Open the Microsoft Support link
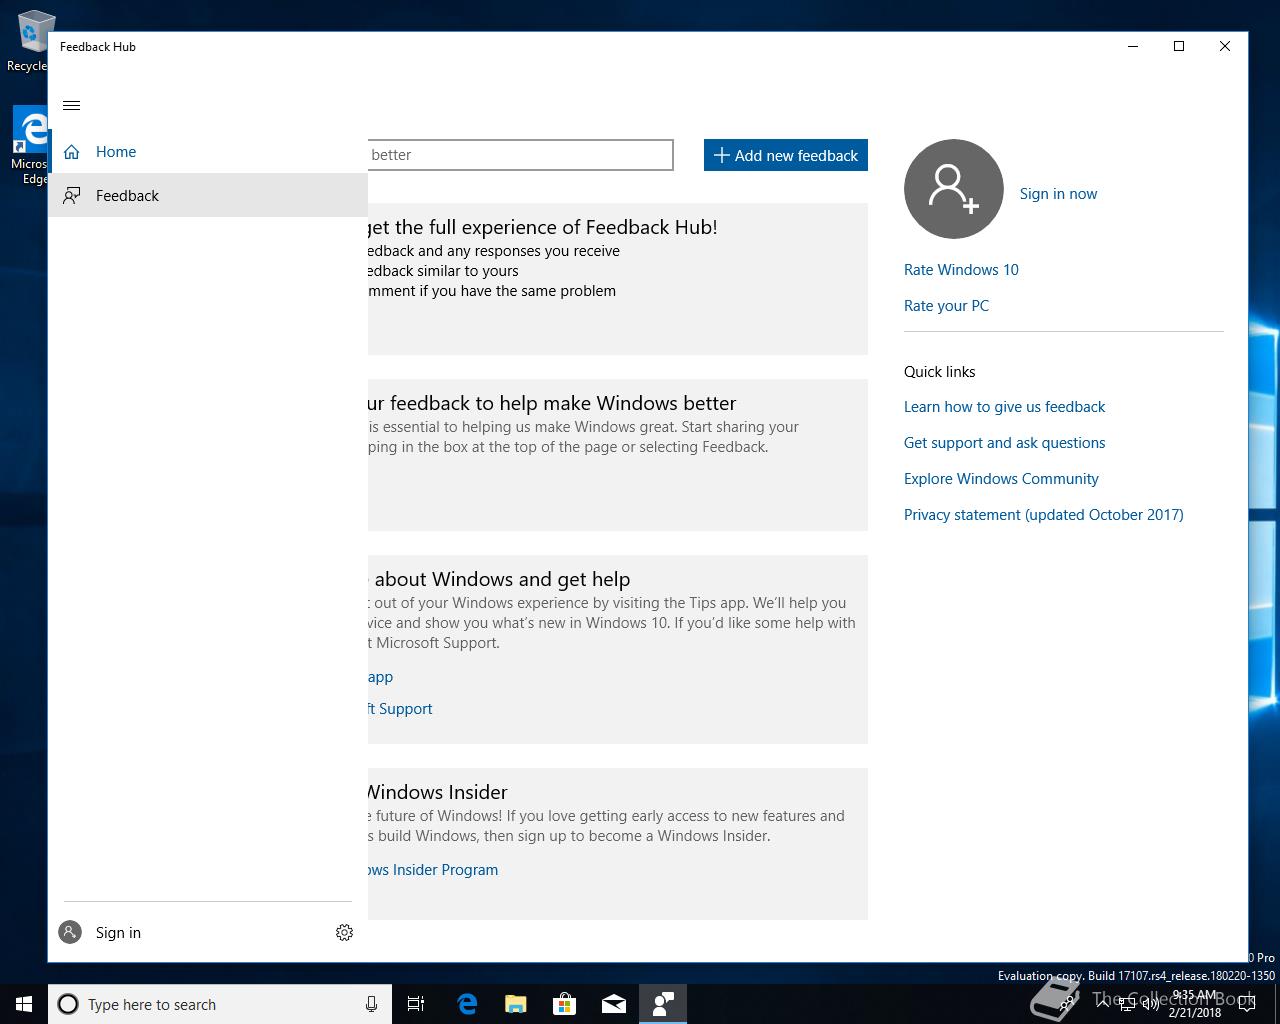Screen dimensions: 1280x1024 tap(400, 709)
